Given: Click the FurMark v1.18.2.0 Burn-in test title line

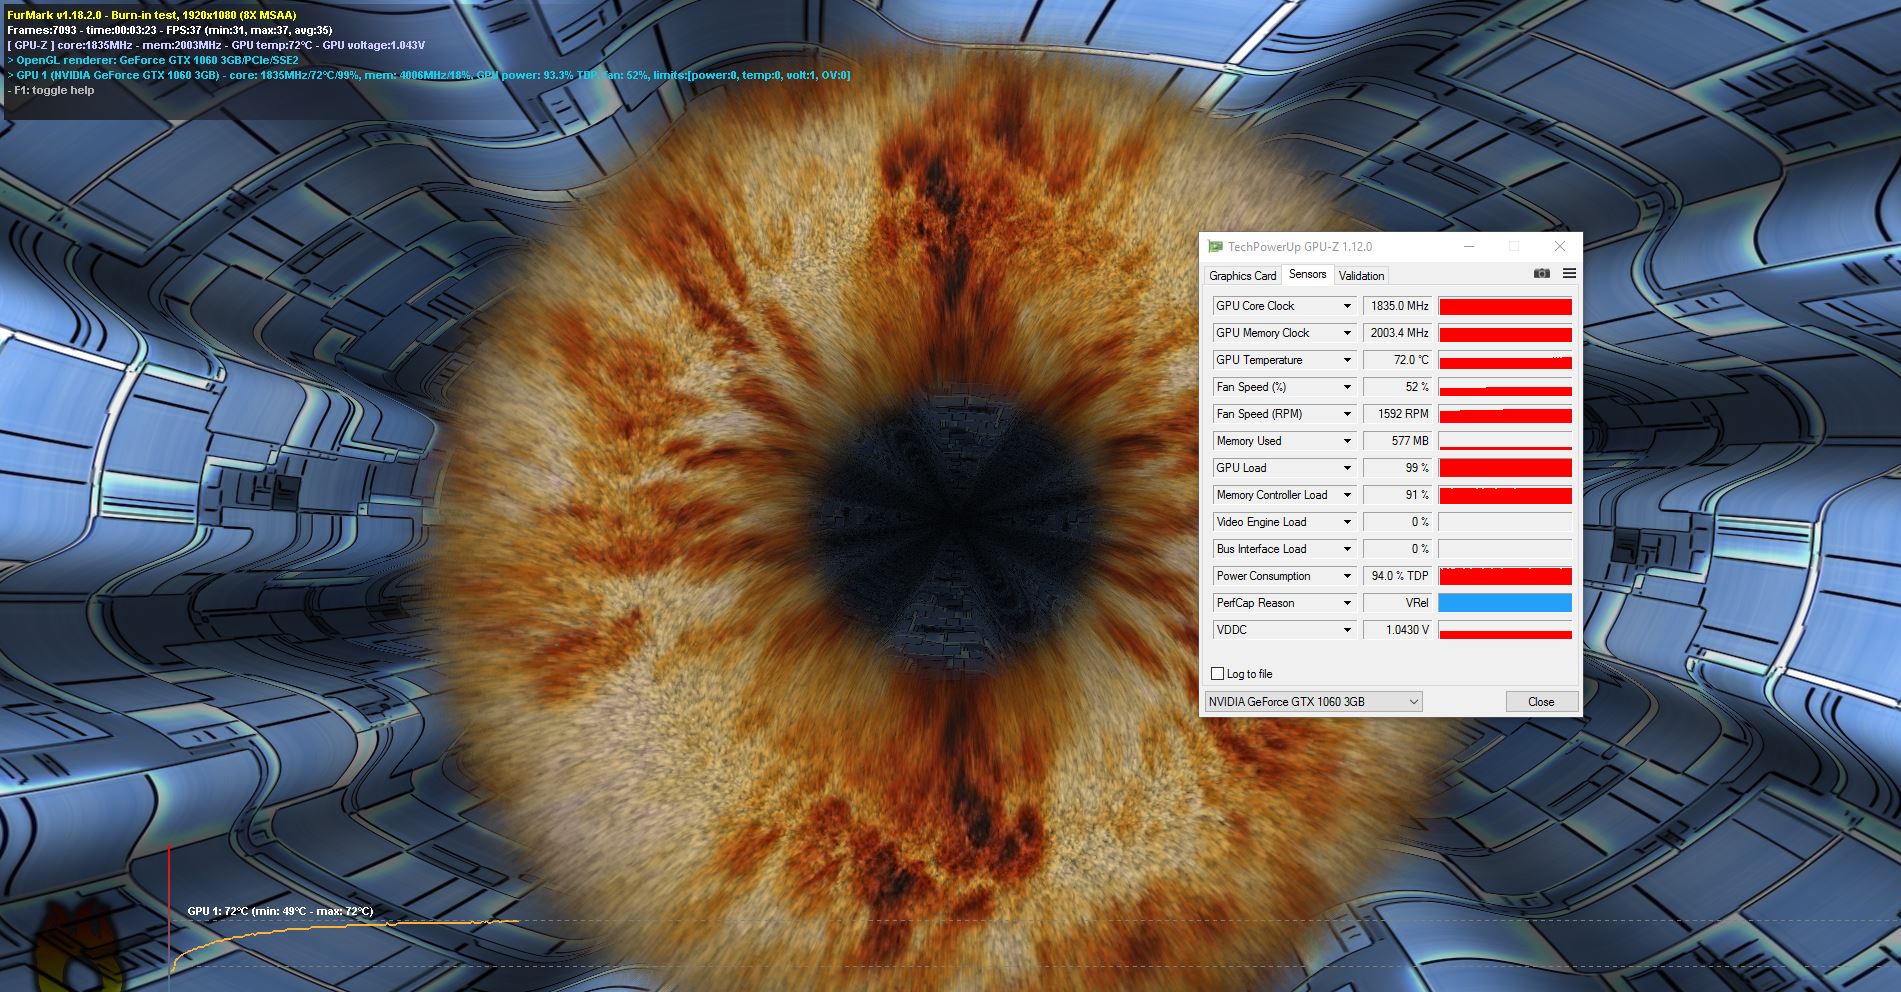Looking at the screenshot, I should coord(151,15).
